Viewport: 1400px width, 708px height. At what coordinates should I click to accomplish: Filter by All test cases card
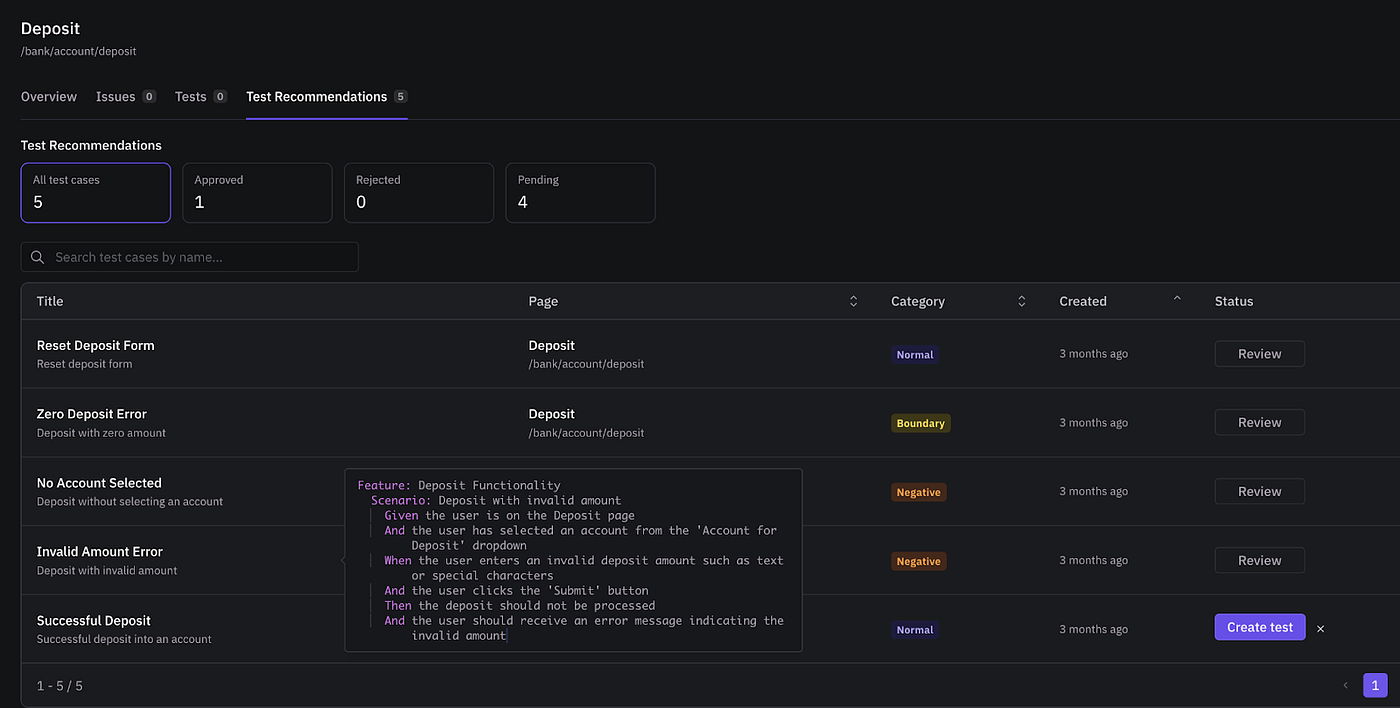96,193
